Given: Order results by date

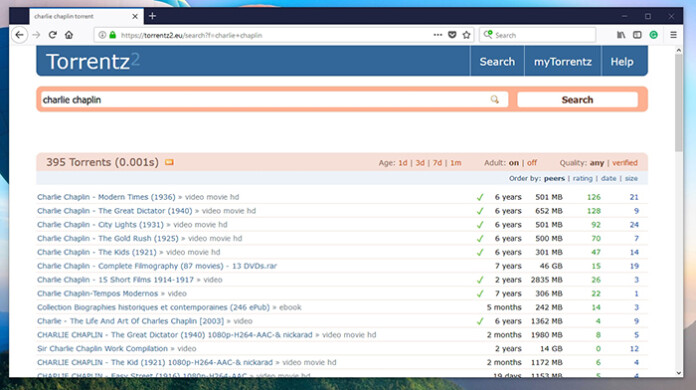Looking at the screenshot, I should pos(609,178).
